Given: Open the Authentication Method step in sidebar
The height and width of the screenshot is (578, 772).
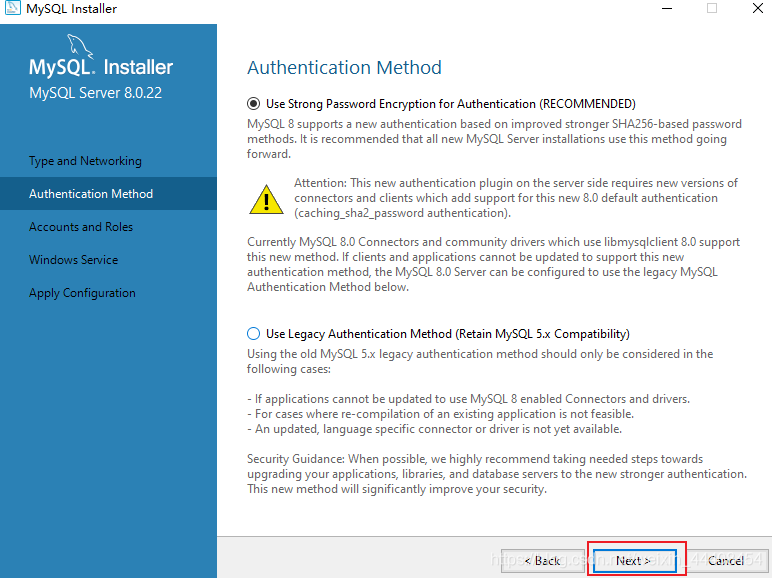Looking at the screenshot, I should (108, 193).
